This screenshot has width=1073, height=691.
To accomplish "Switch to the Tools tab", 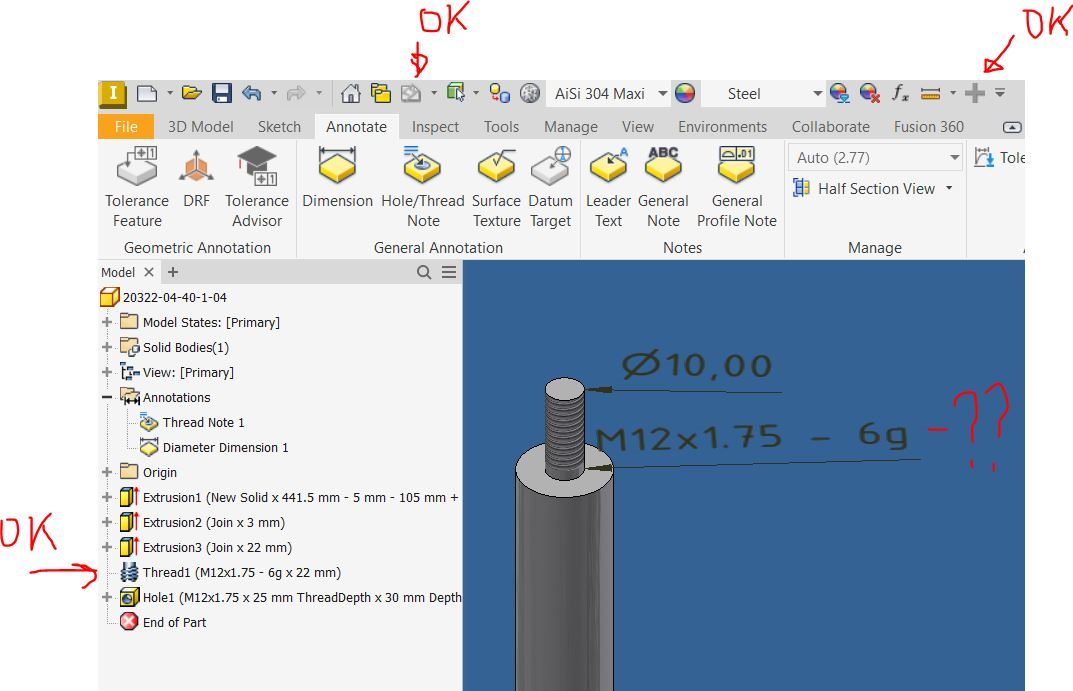I will click(502, 127).
